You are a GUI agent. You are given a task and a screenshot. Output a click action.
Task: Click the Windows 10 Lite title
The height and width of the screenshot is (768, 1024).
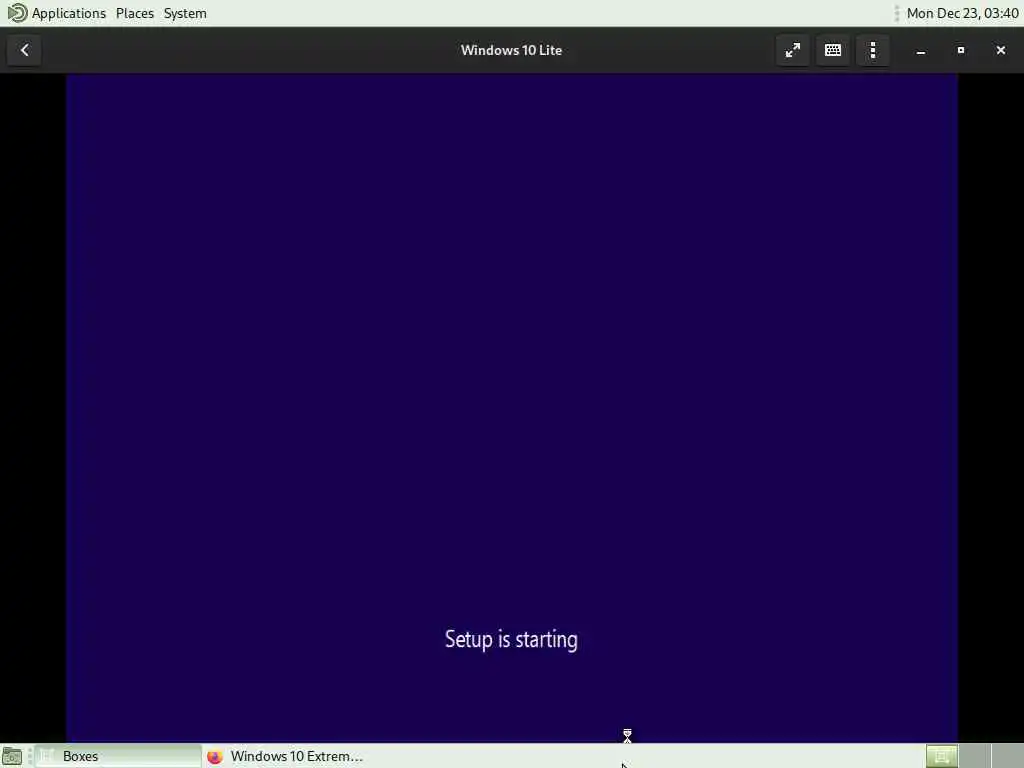tap(511, 50)
